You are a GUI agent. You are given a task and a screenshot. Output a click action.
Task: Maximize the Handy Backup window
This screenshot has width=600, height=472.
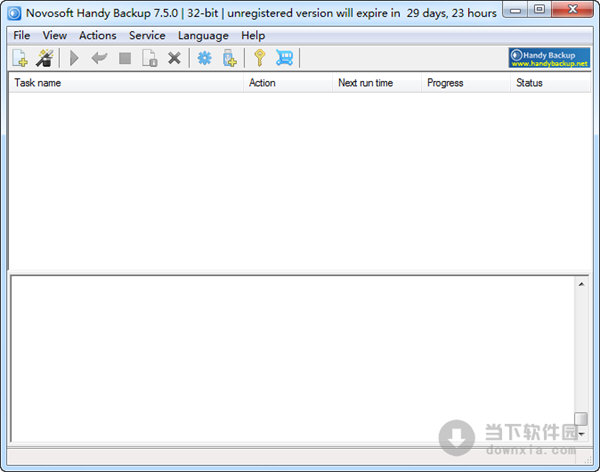tap(540, 9)
